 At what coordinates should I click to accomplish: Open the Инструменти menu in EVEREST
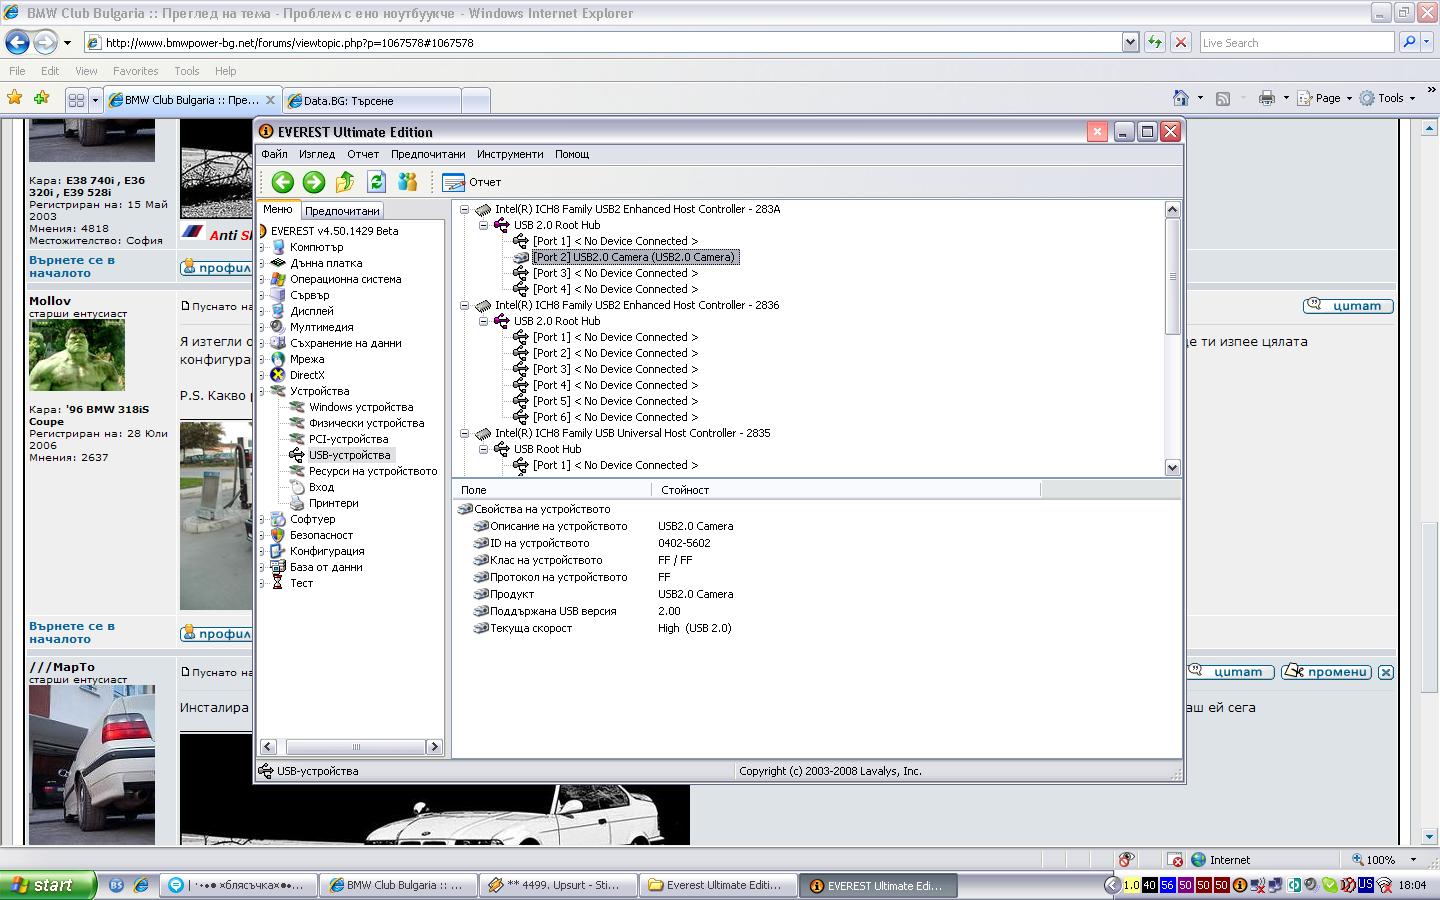pyautogui.click(x=510, y=154)
